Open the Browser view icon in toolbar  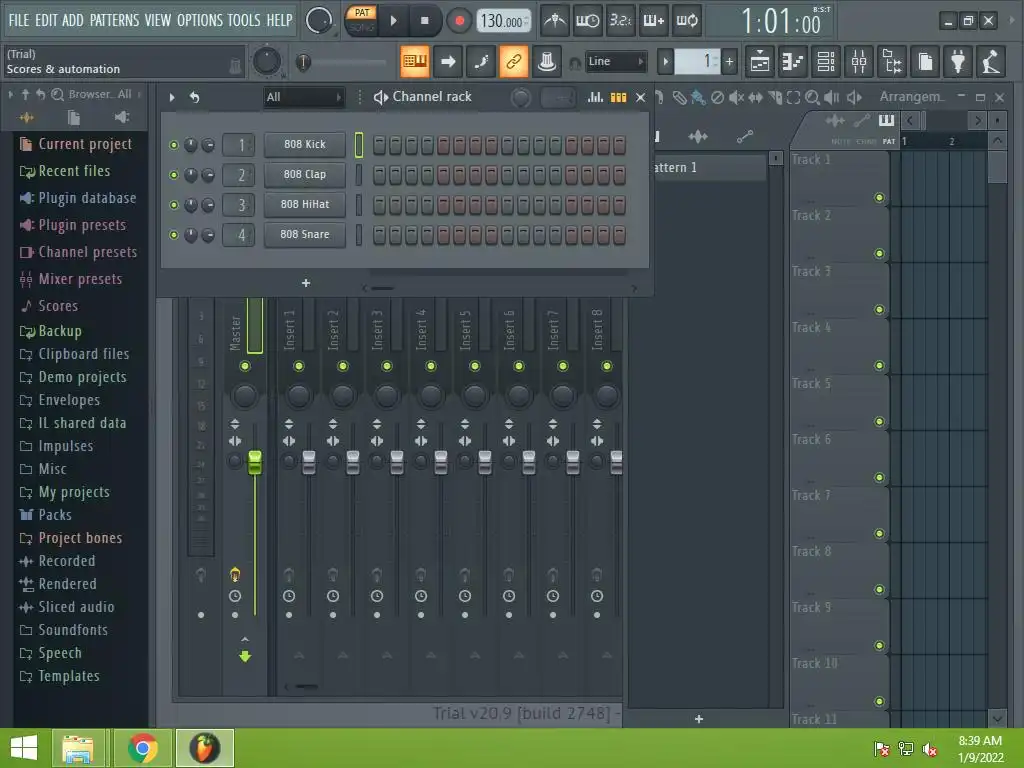coord(892,61)
